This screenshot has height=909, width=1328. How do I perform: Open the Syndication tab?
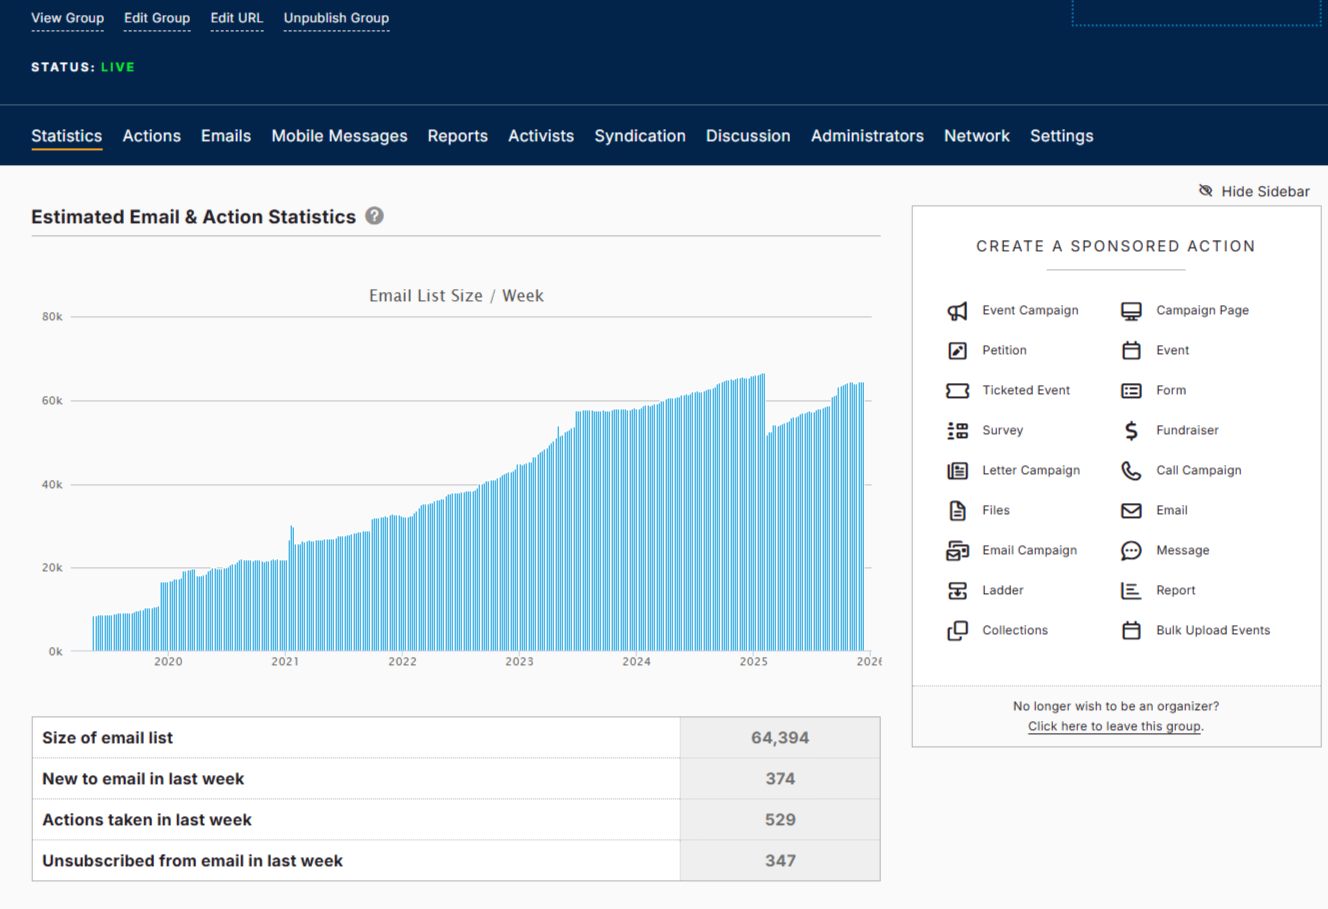(640, 135)
